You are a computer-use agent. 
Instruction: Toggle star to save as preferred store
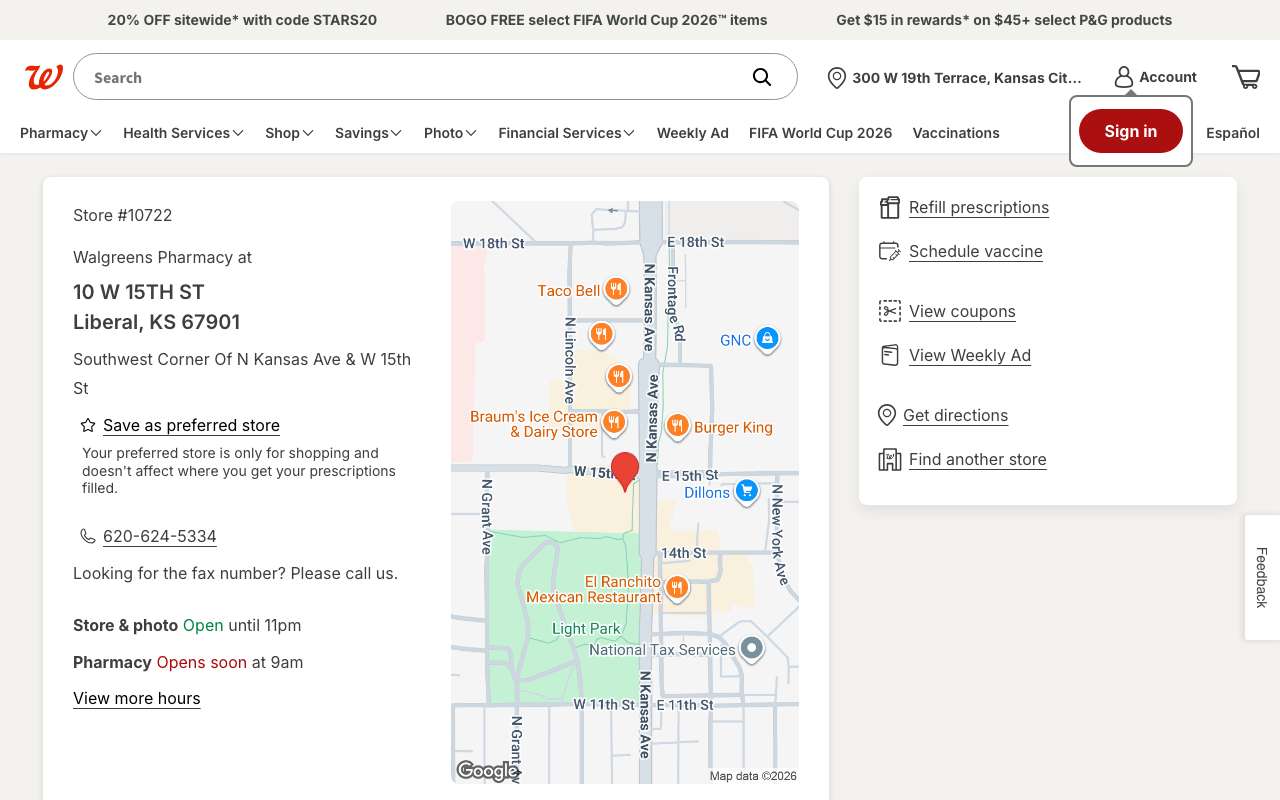(x=88, y=425)
